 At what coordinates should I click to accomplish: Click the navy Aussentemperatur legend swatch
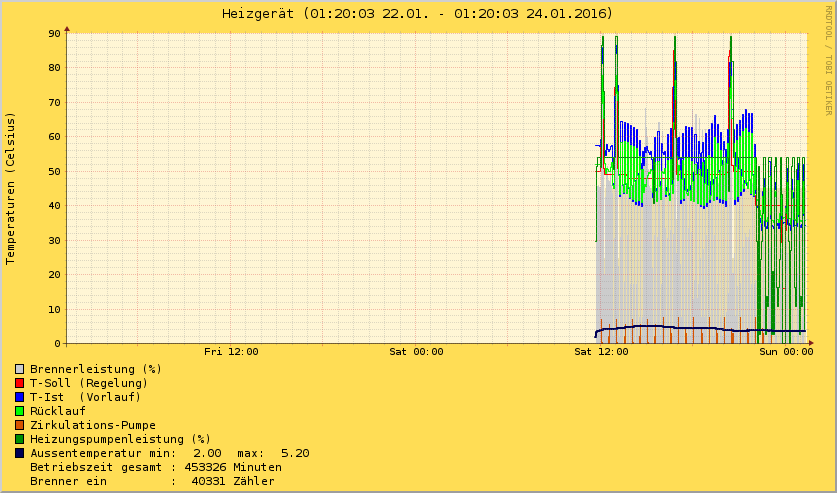[x=20, y=453]
